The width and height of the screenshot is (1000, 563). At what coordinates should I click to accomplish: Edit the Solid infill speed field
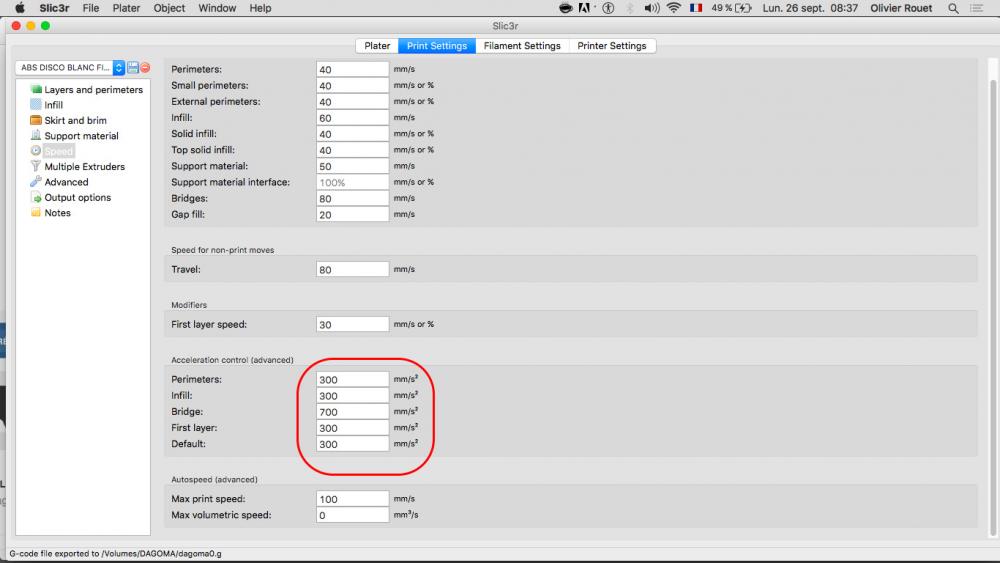(x=352, y=134)
